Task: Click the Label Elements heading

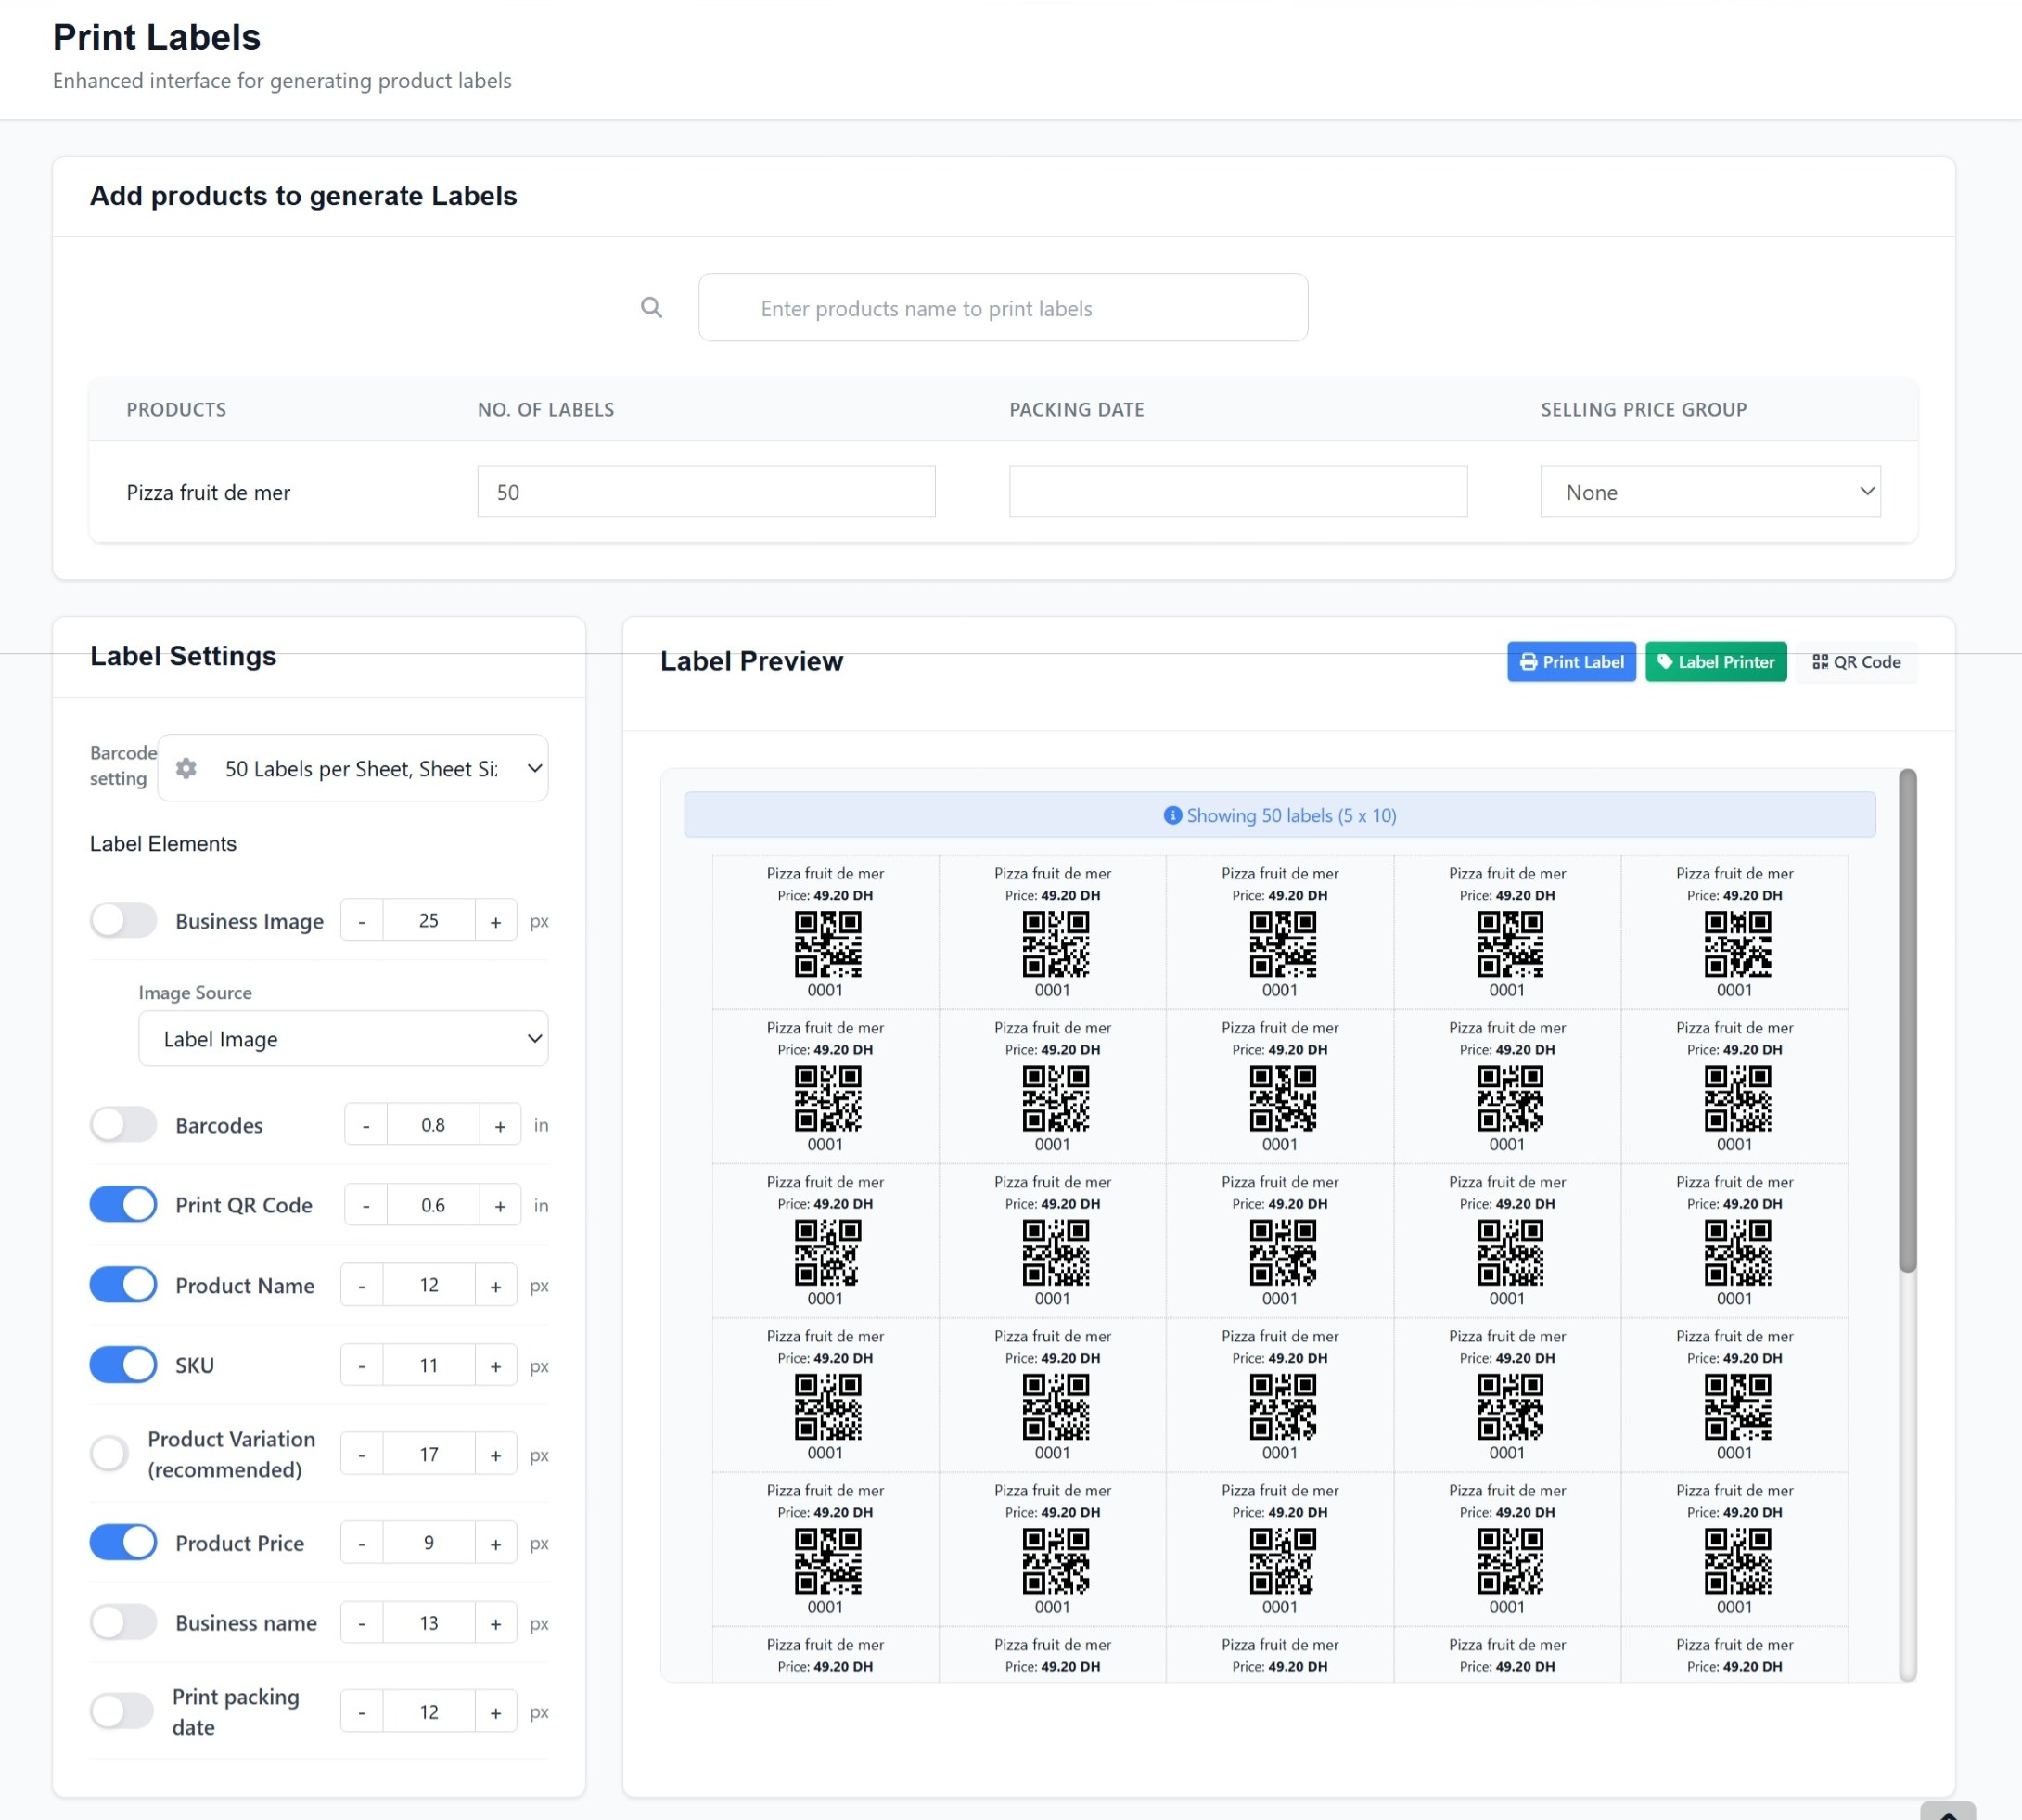Action: (x=163, y=843)
